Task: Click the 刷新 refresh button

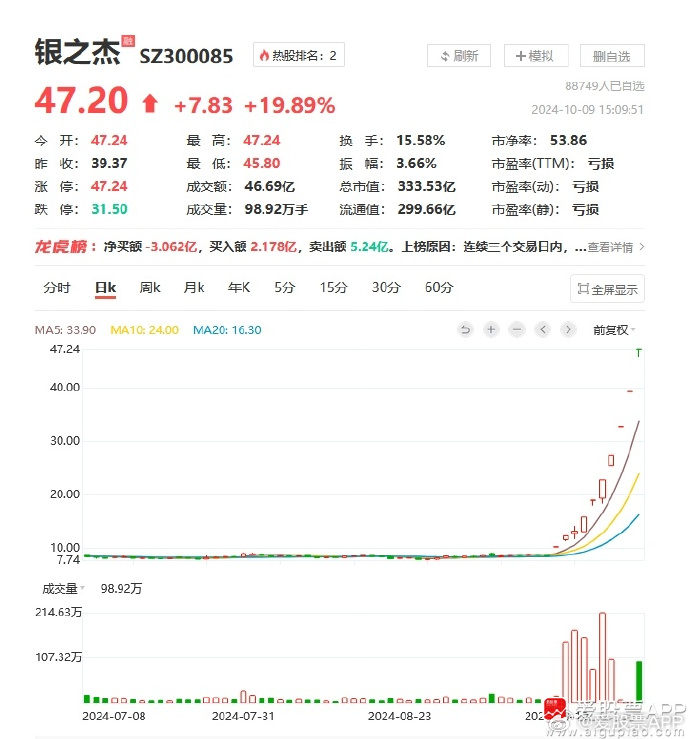Action: 459,56
